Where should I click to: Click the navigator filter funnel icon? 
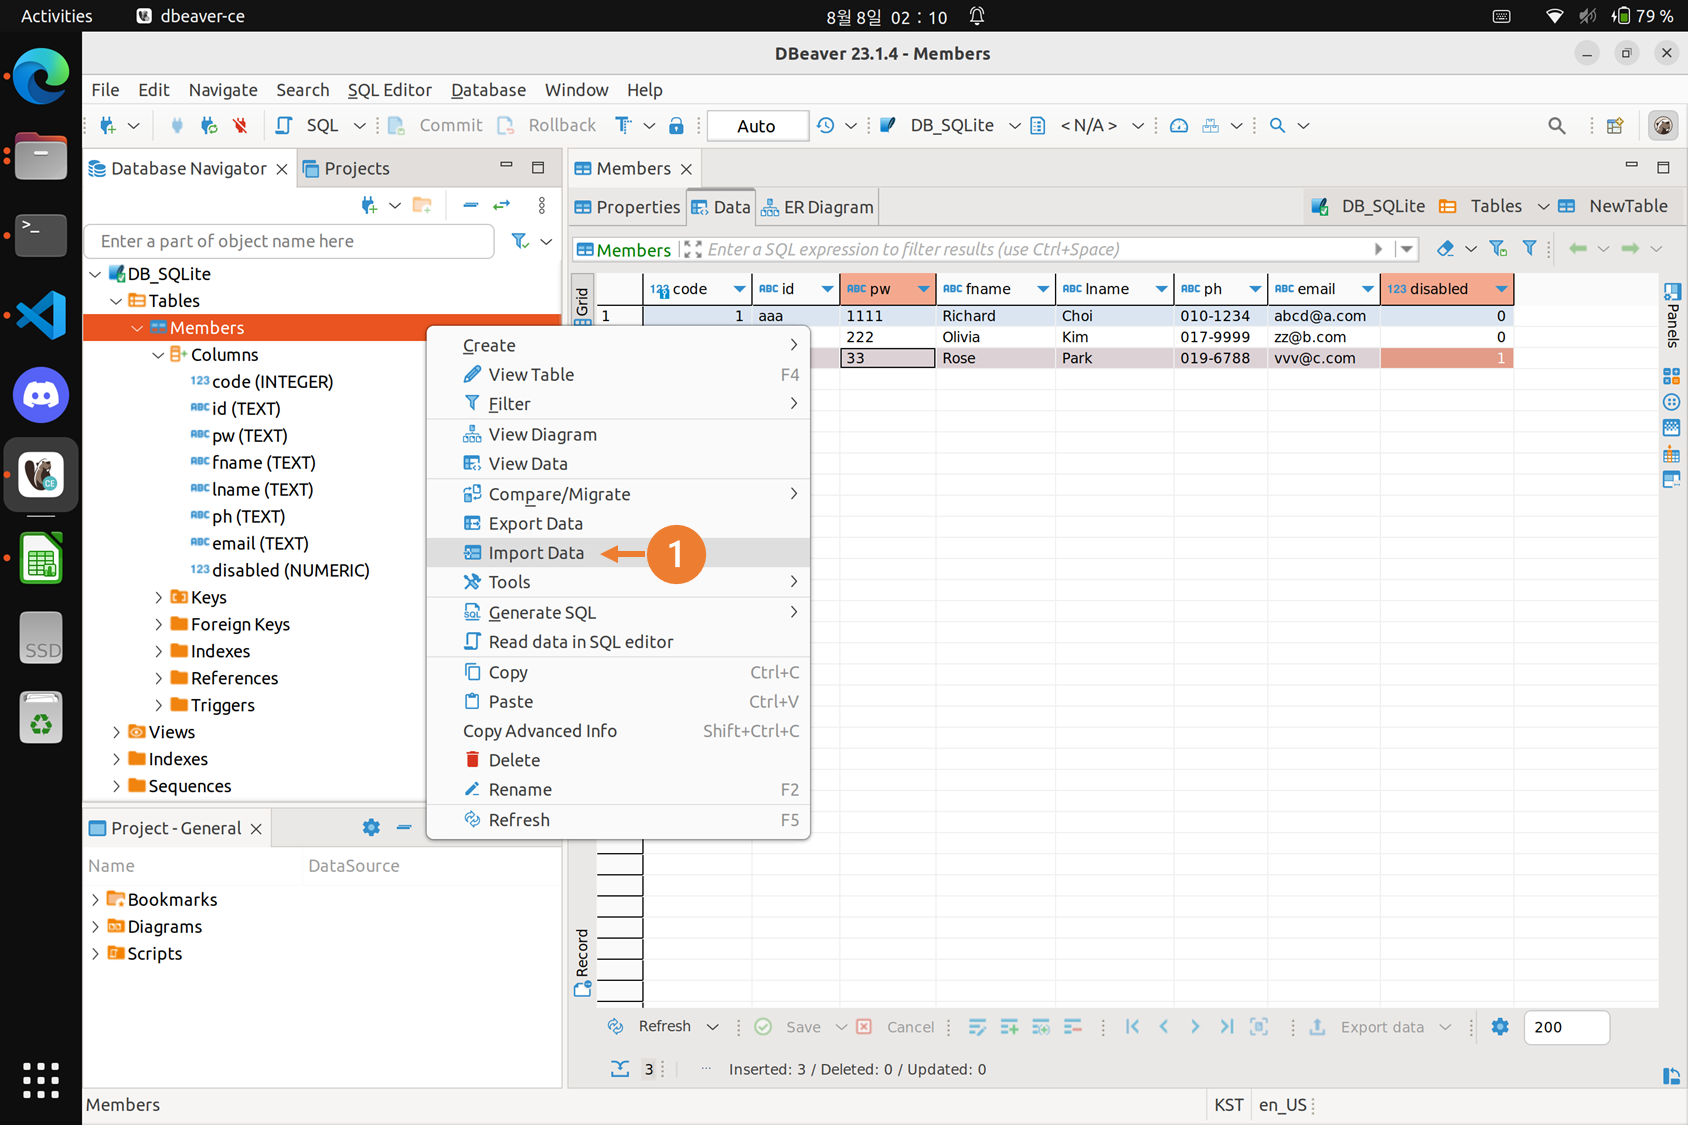coord(520,241)
